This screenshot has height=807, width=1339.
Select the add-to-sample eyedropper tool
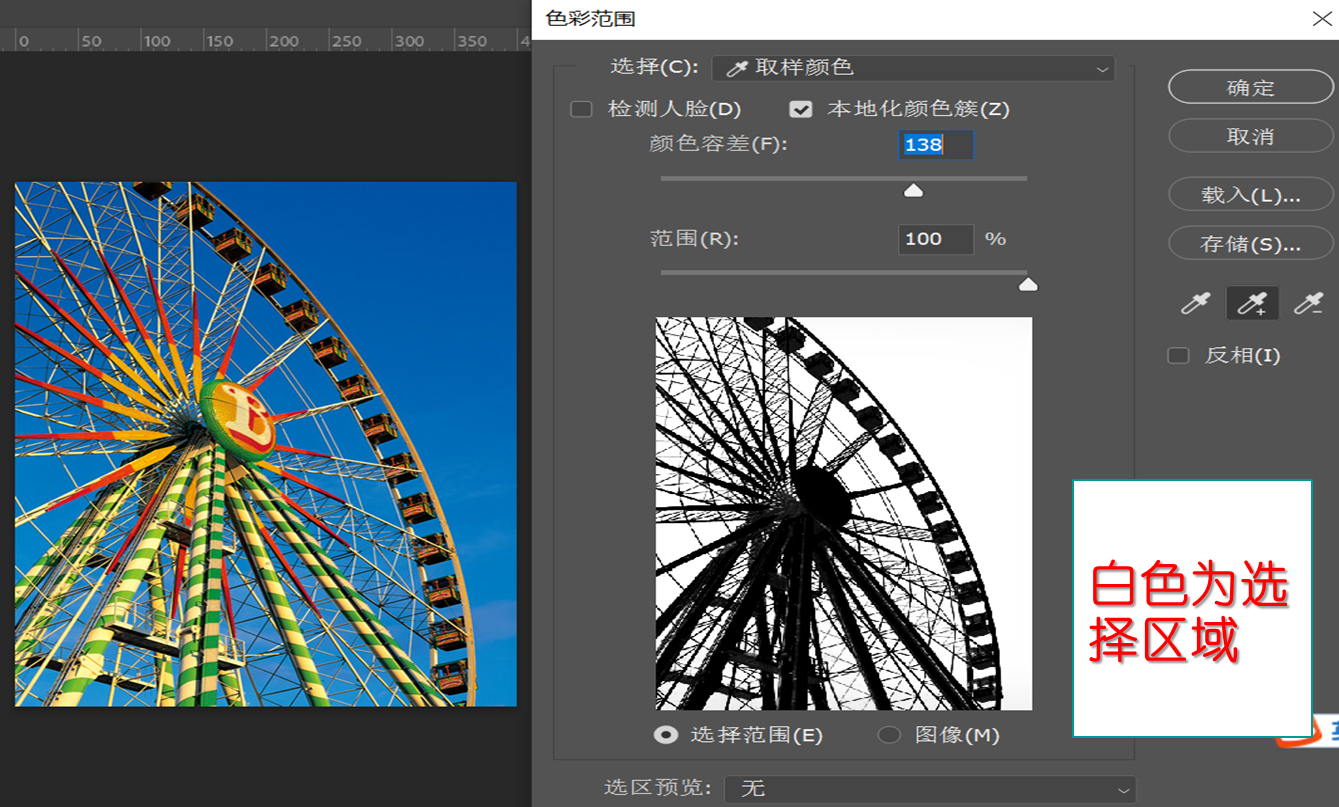(1252, 303)
